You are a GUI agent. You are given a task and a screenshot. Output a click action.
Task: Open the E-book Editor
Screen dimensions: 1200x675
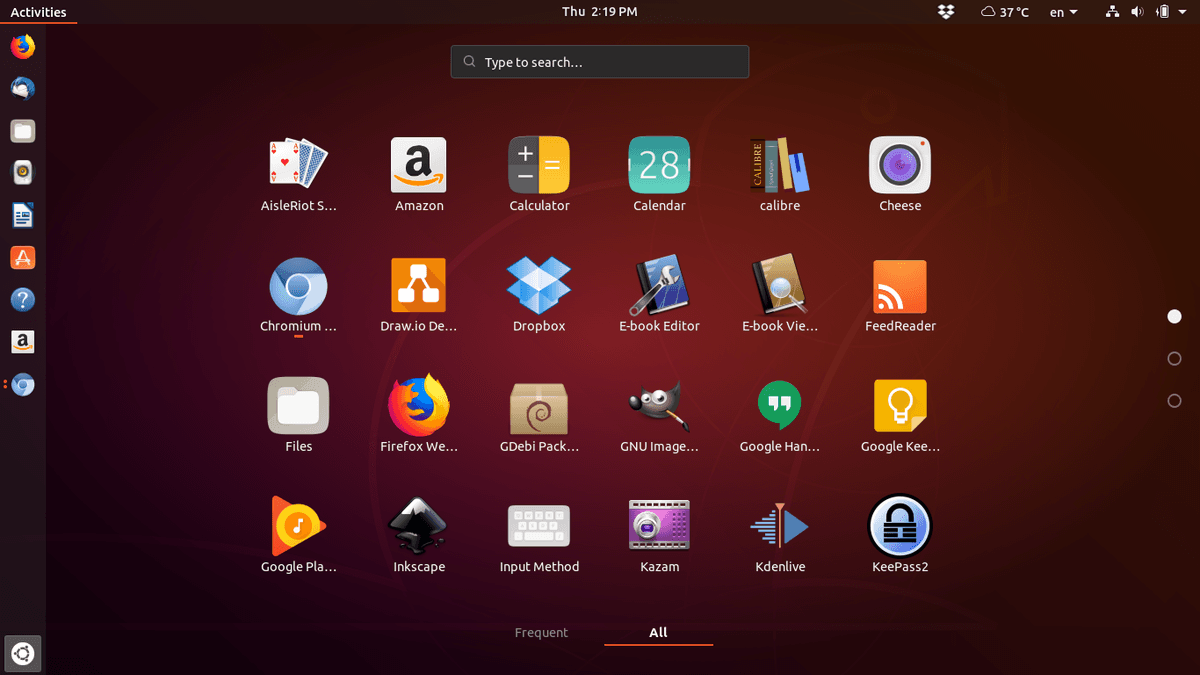[x=659, y=286]
